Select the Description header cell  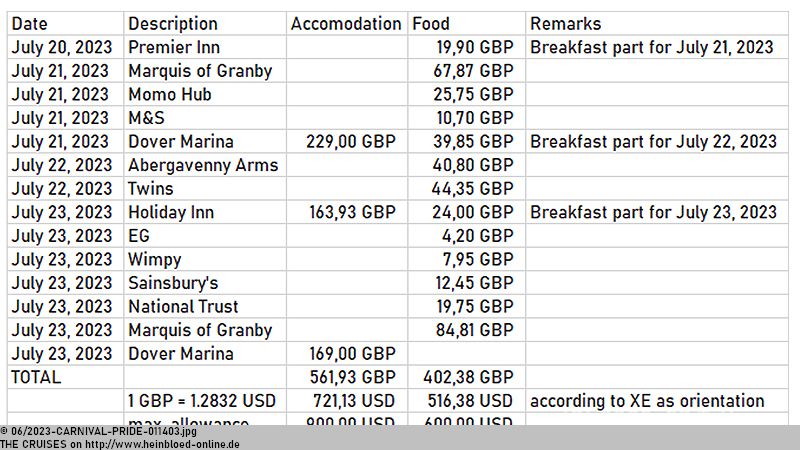tap(205, 23)
